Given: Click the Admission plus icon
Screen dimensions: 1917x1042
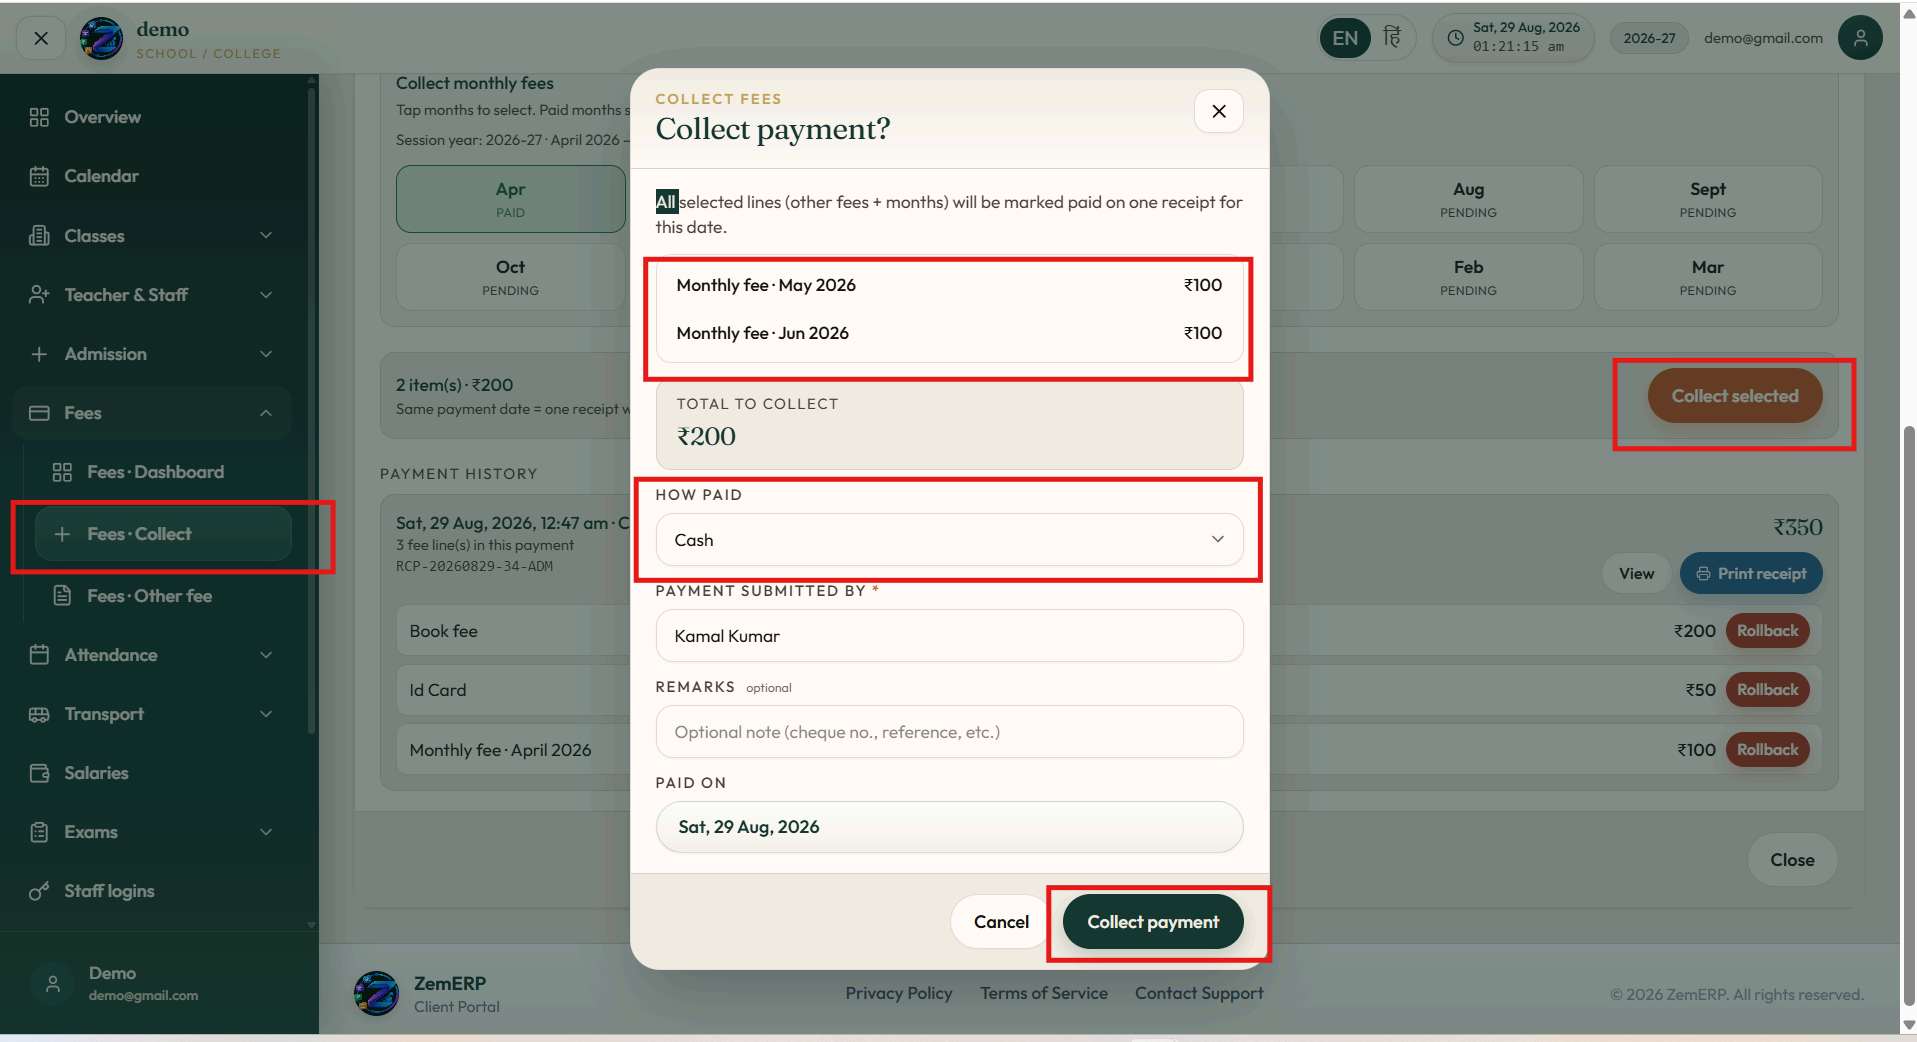Looking at the screenshot, I should pos(39,354).
